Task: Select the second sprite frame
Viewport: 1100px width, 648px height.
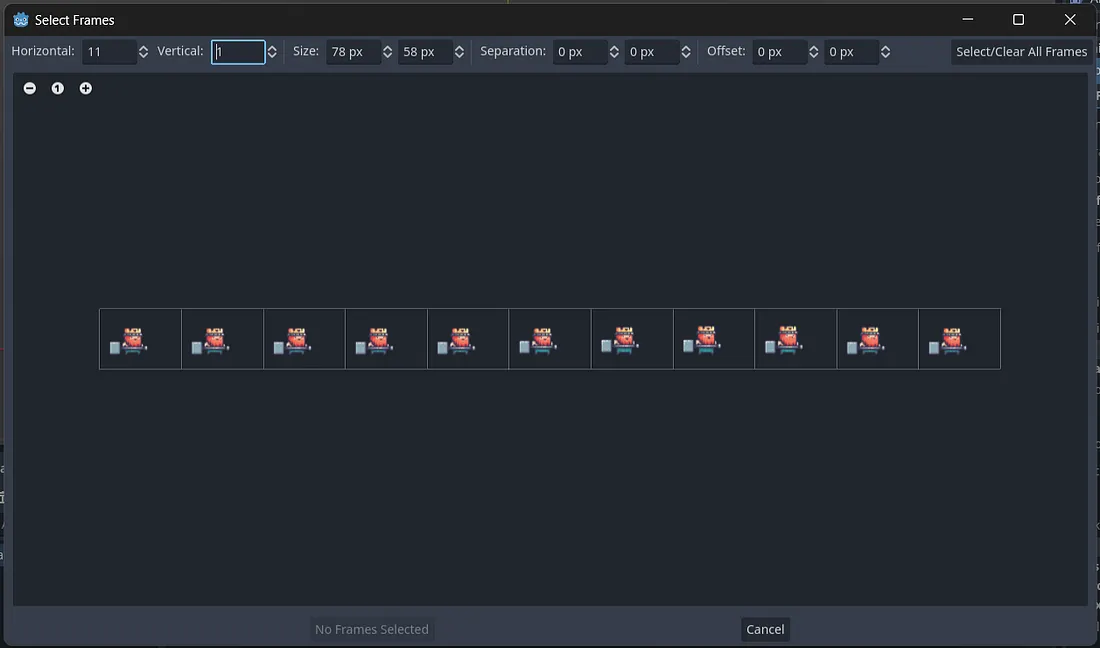Action: click(x=222, y=339)
